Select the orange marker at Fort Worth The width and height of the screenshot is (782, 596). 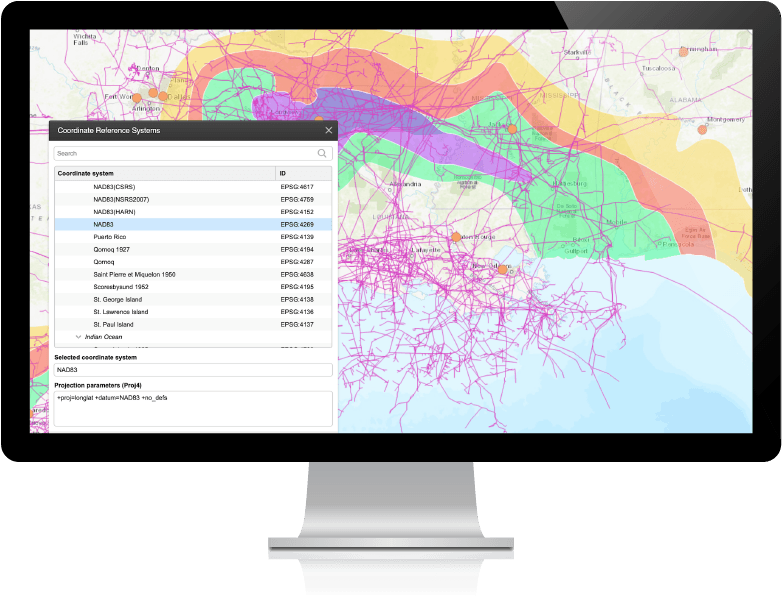pyautogui.click(x=137, y=98)
